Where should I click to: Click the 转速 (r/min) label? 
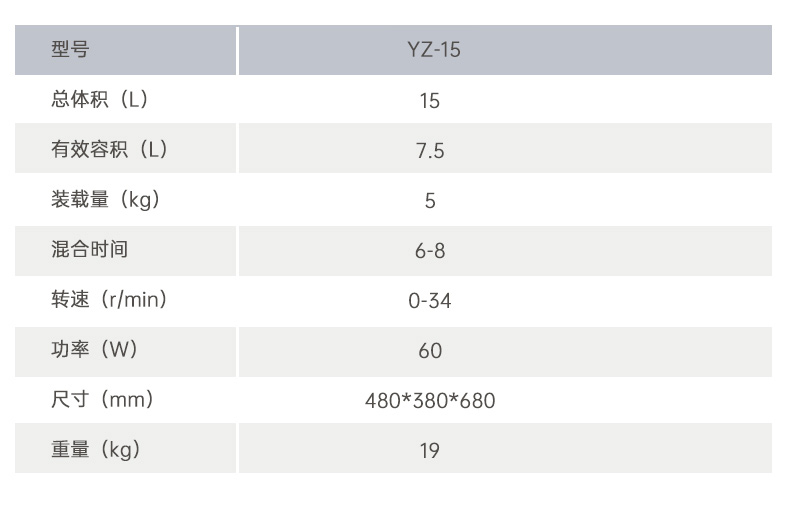[x=109, y=299]
